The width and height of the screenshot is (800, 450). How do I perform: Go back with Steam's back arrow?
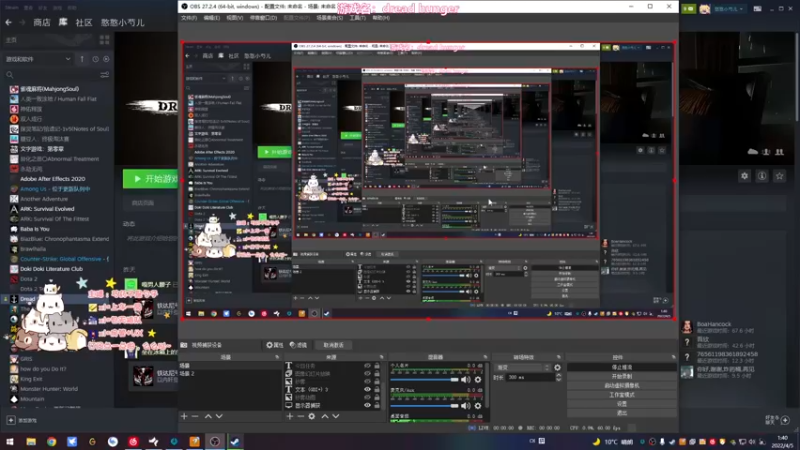pos(9,22)
